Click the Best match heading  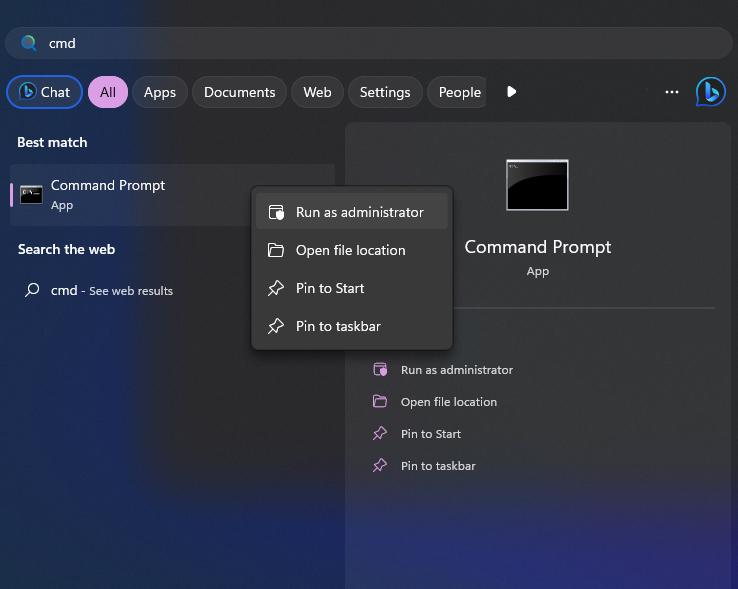coord(52,142)
